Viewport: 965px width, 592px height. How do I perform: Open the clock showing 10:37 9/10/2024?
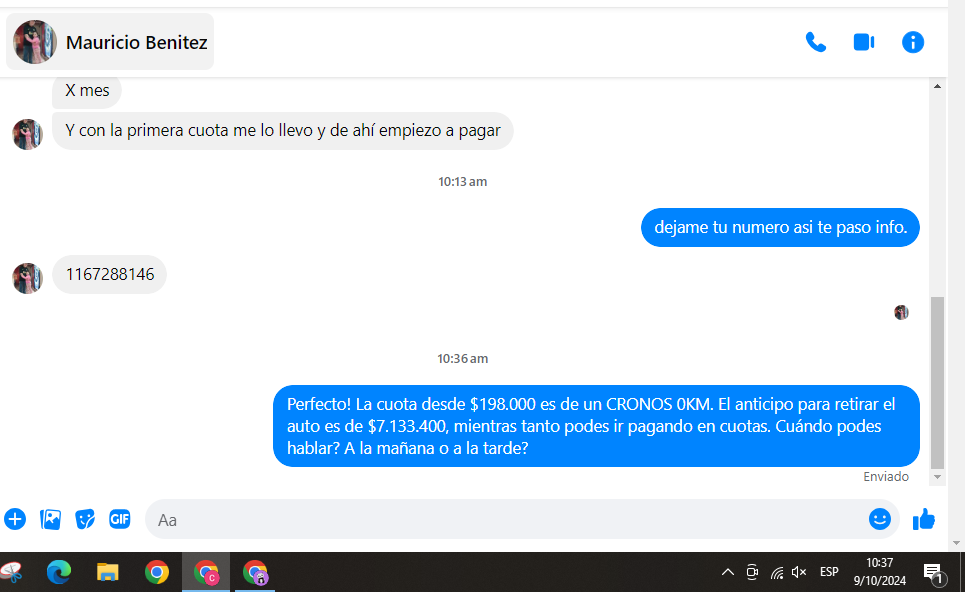point(879,572)
